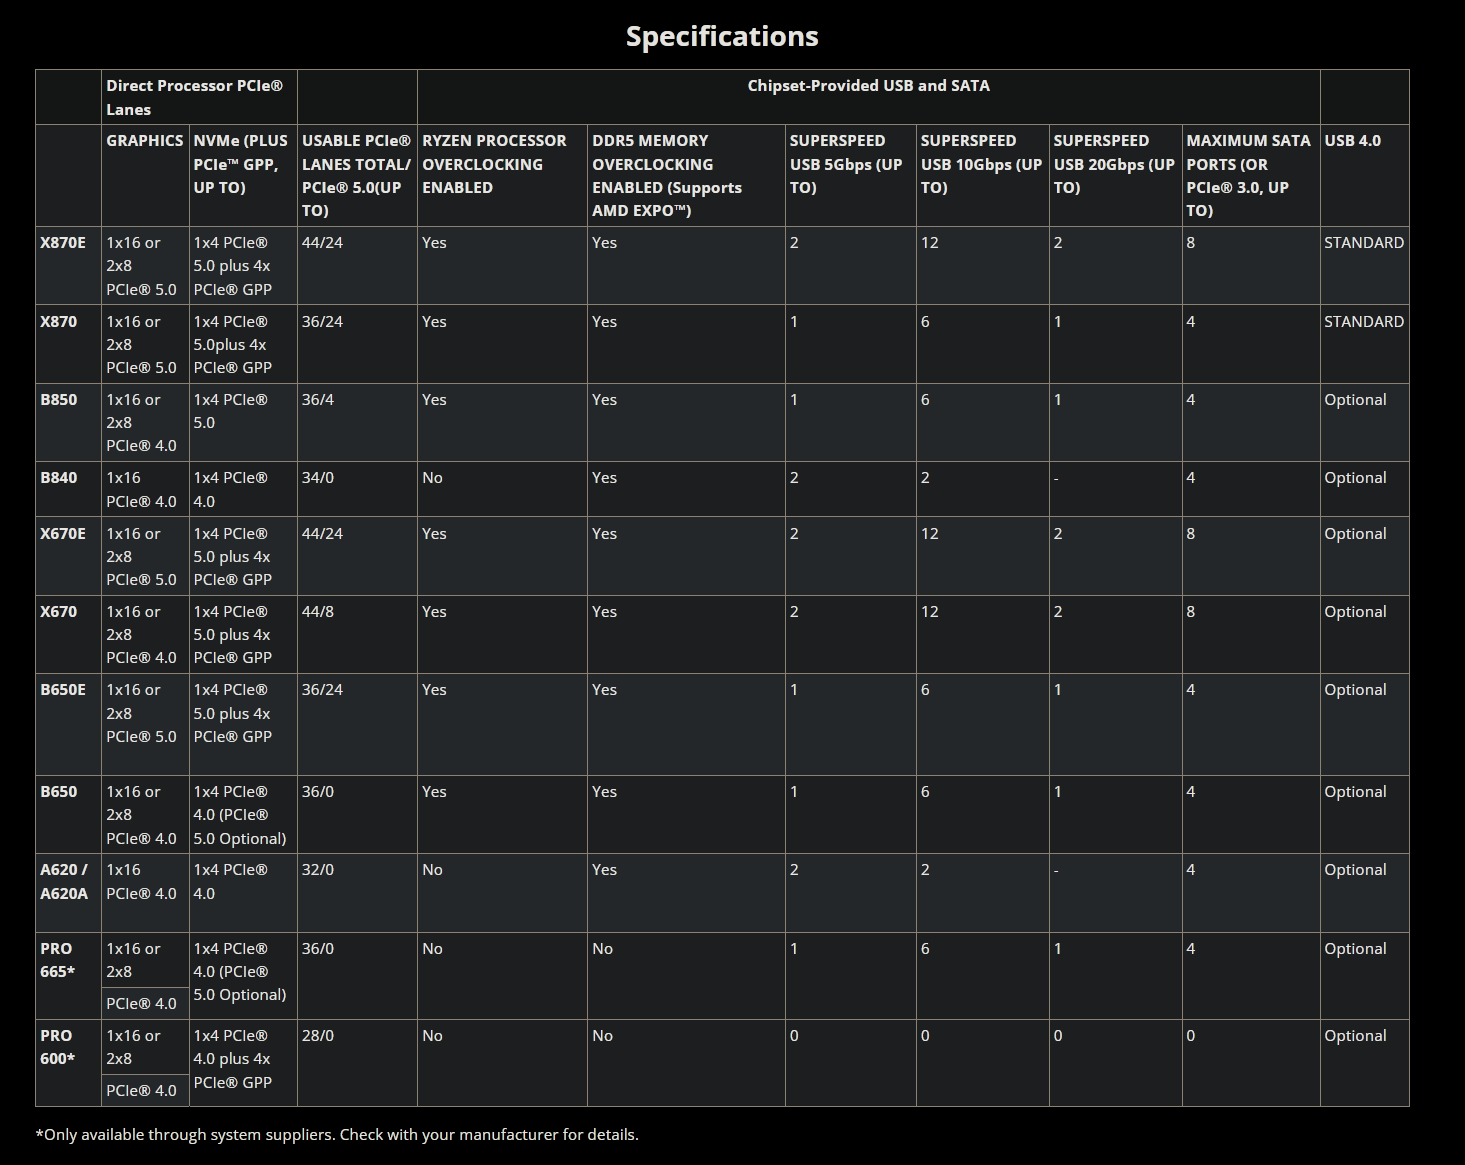Select the X870 row label
Viewport: 1465px width, 1165px height.
coord(58,322)
